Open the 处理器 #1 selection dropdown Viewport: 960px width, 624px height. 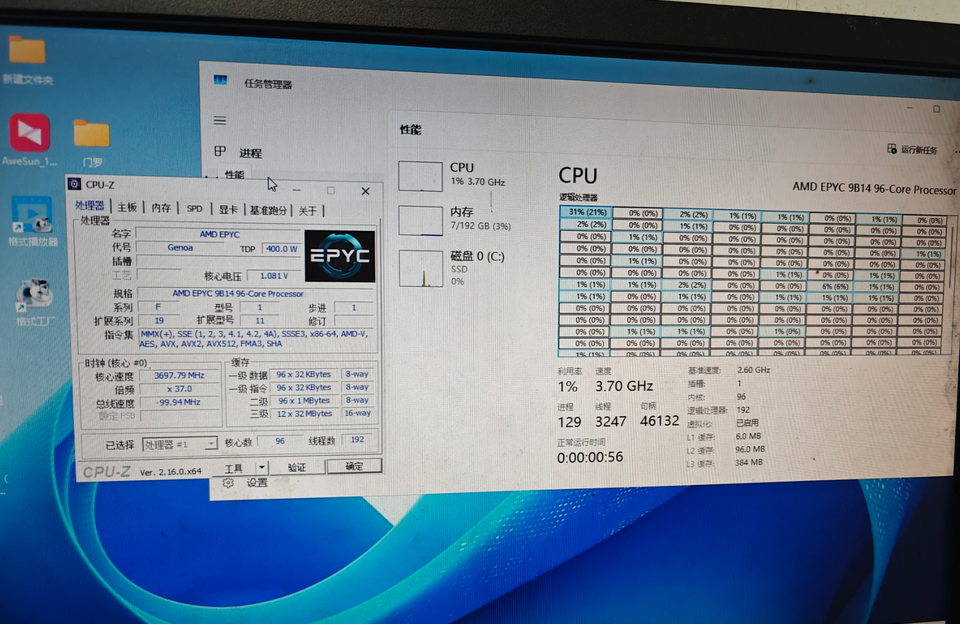coord(179,444)
